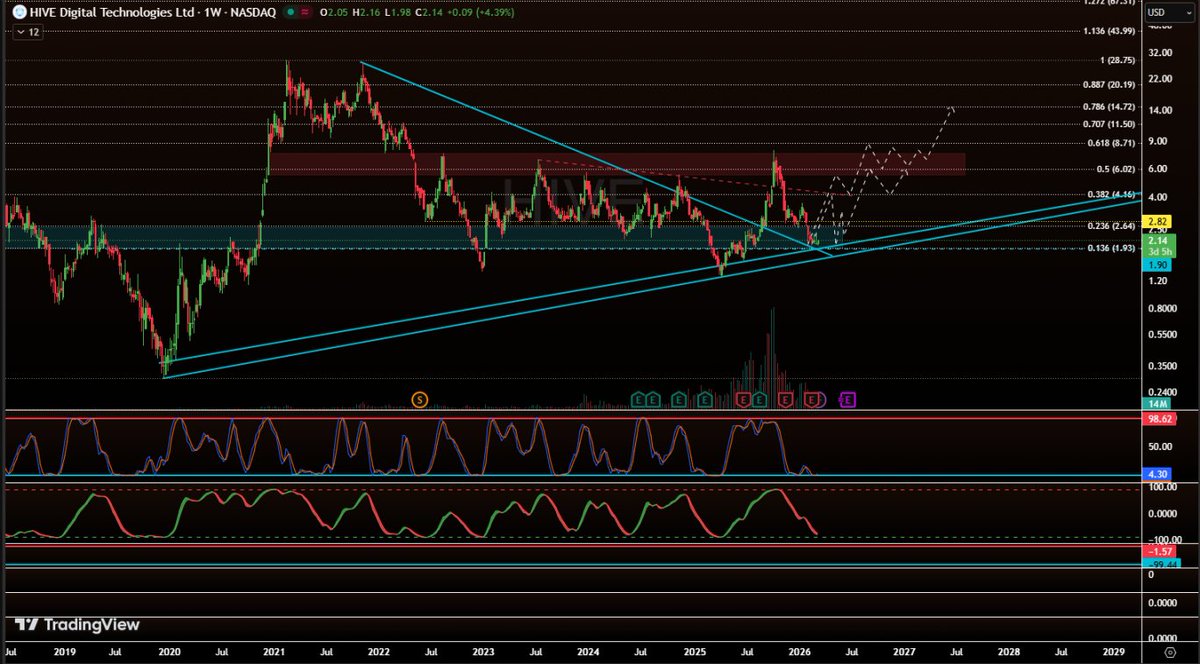Screen dimensions: 1200x664
Task: Click the HIVE Digital Technologies logo icon
Action: pos(21,13)
